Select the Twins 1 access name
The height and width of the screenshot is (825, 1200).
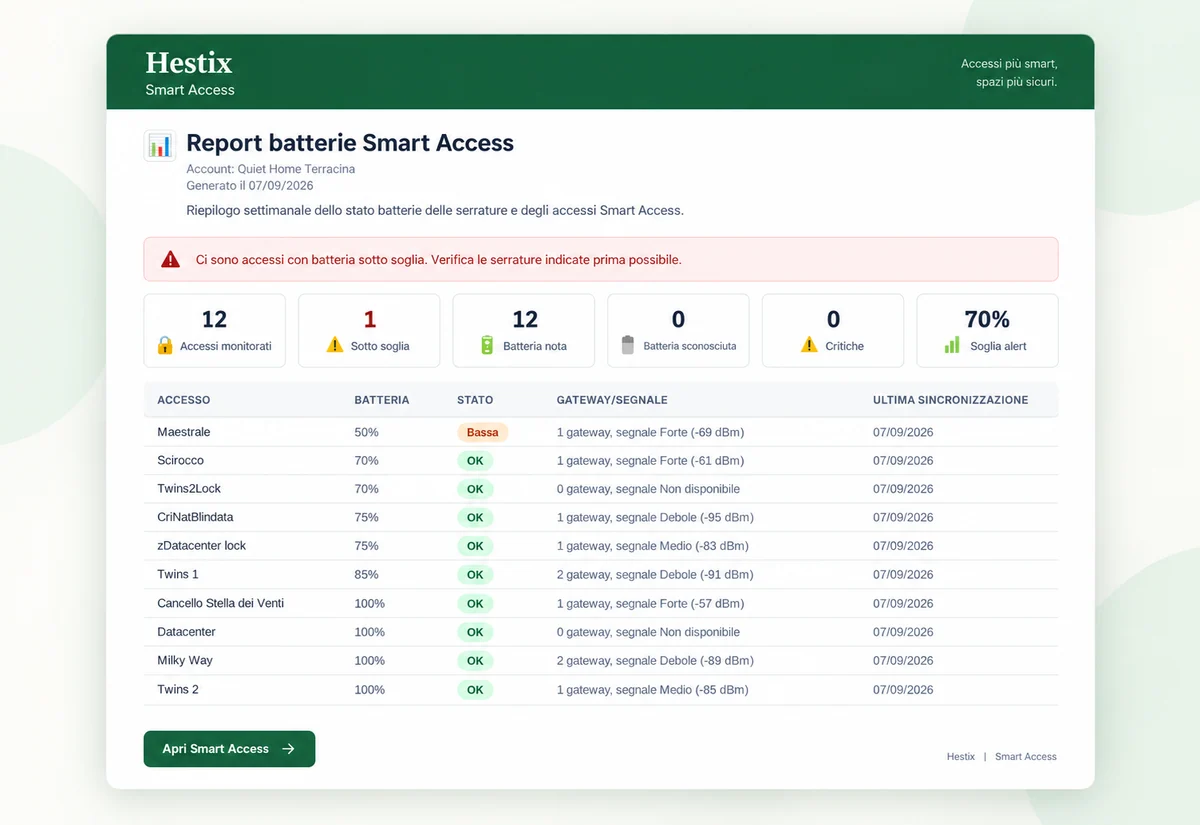178,575
